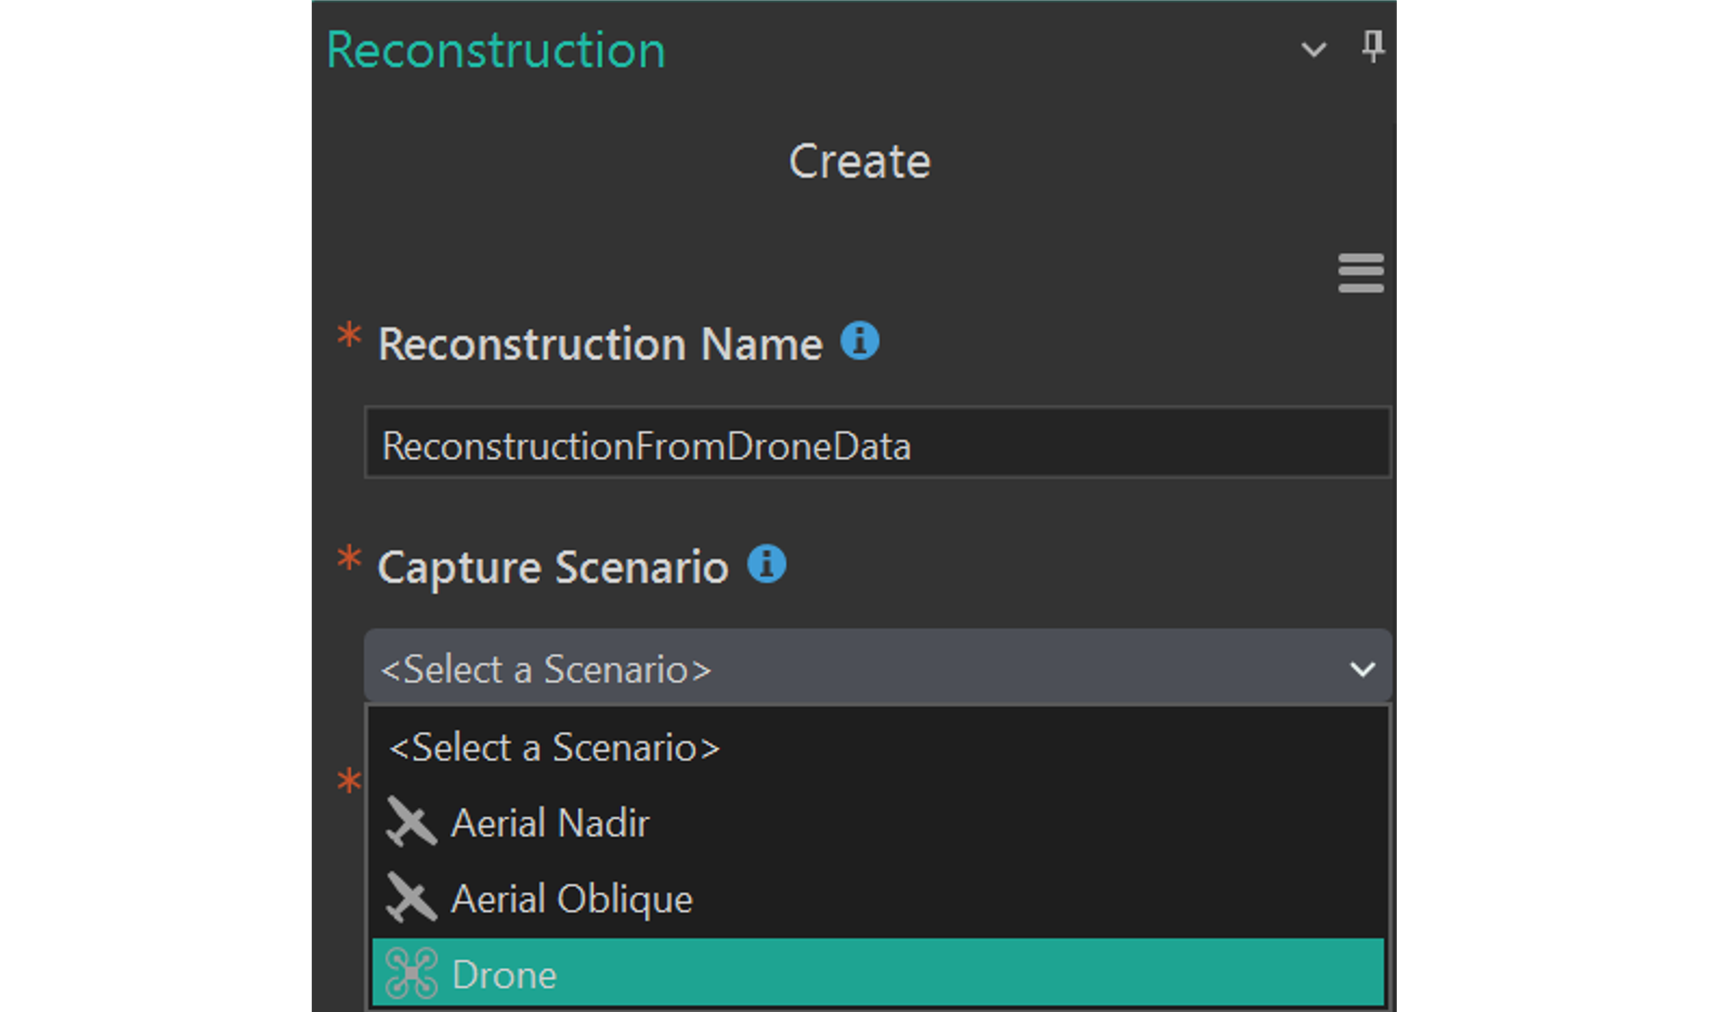Viewport: 1709px width, 1012px height.
Task: Select Aerial Nadir from the list
Action: click(x=550, y=823)
